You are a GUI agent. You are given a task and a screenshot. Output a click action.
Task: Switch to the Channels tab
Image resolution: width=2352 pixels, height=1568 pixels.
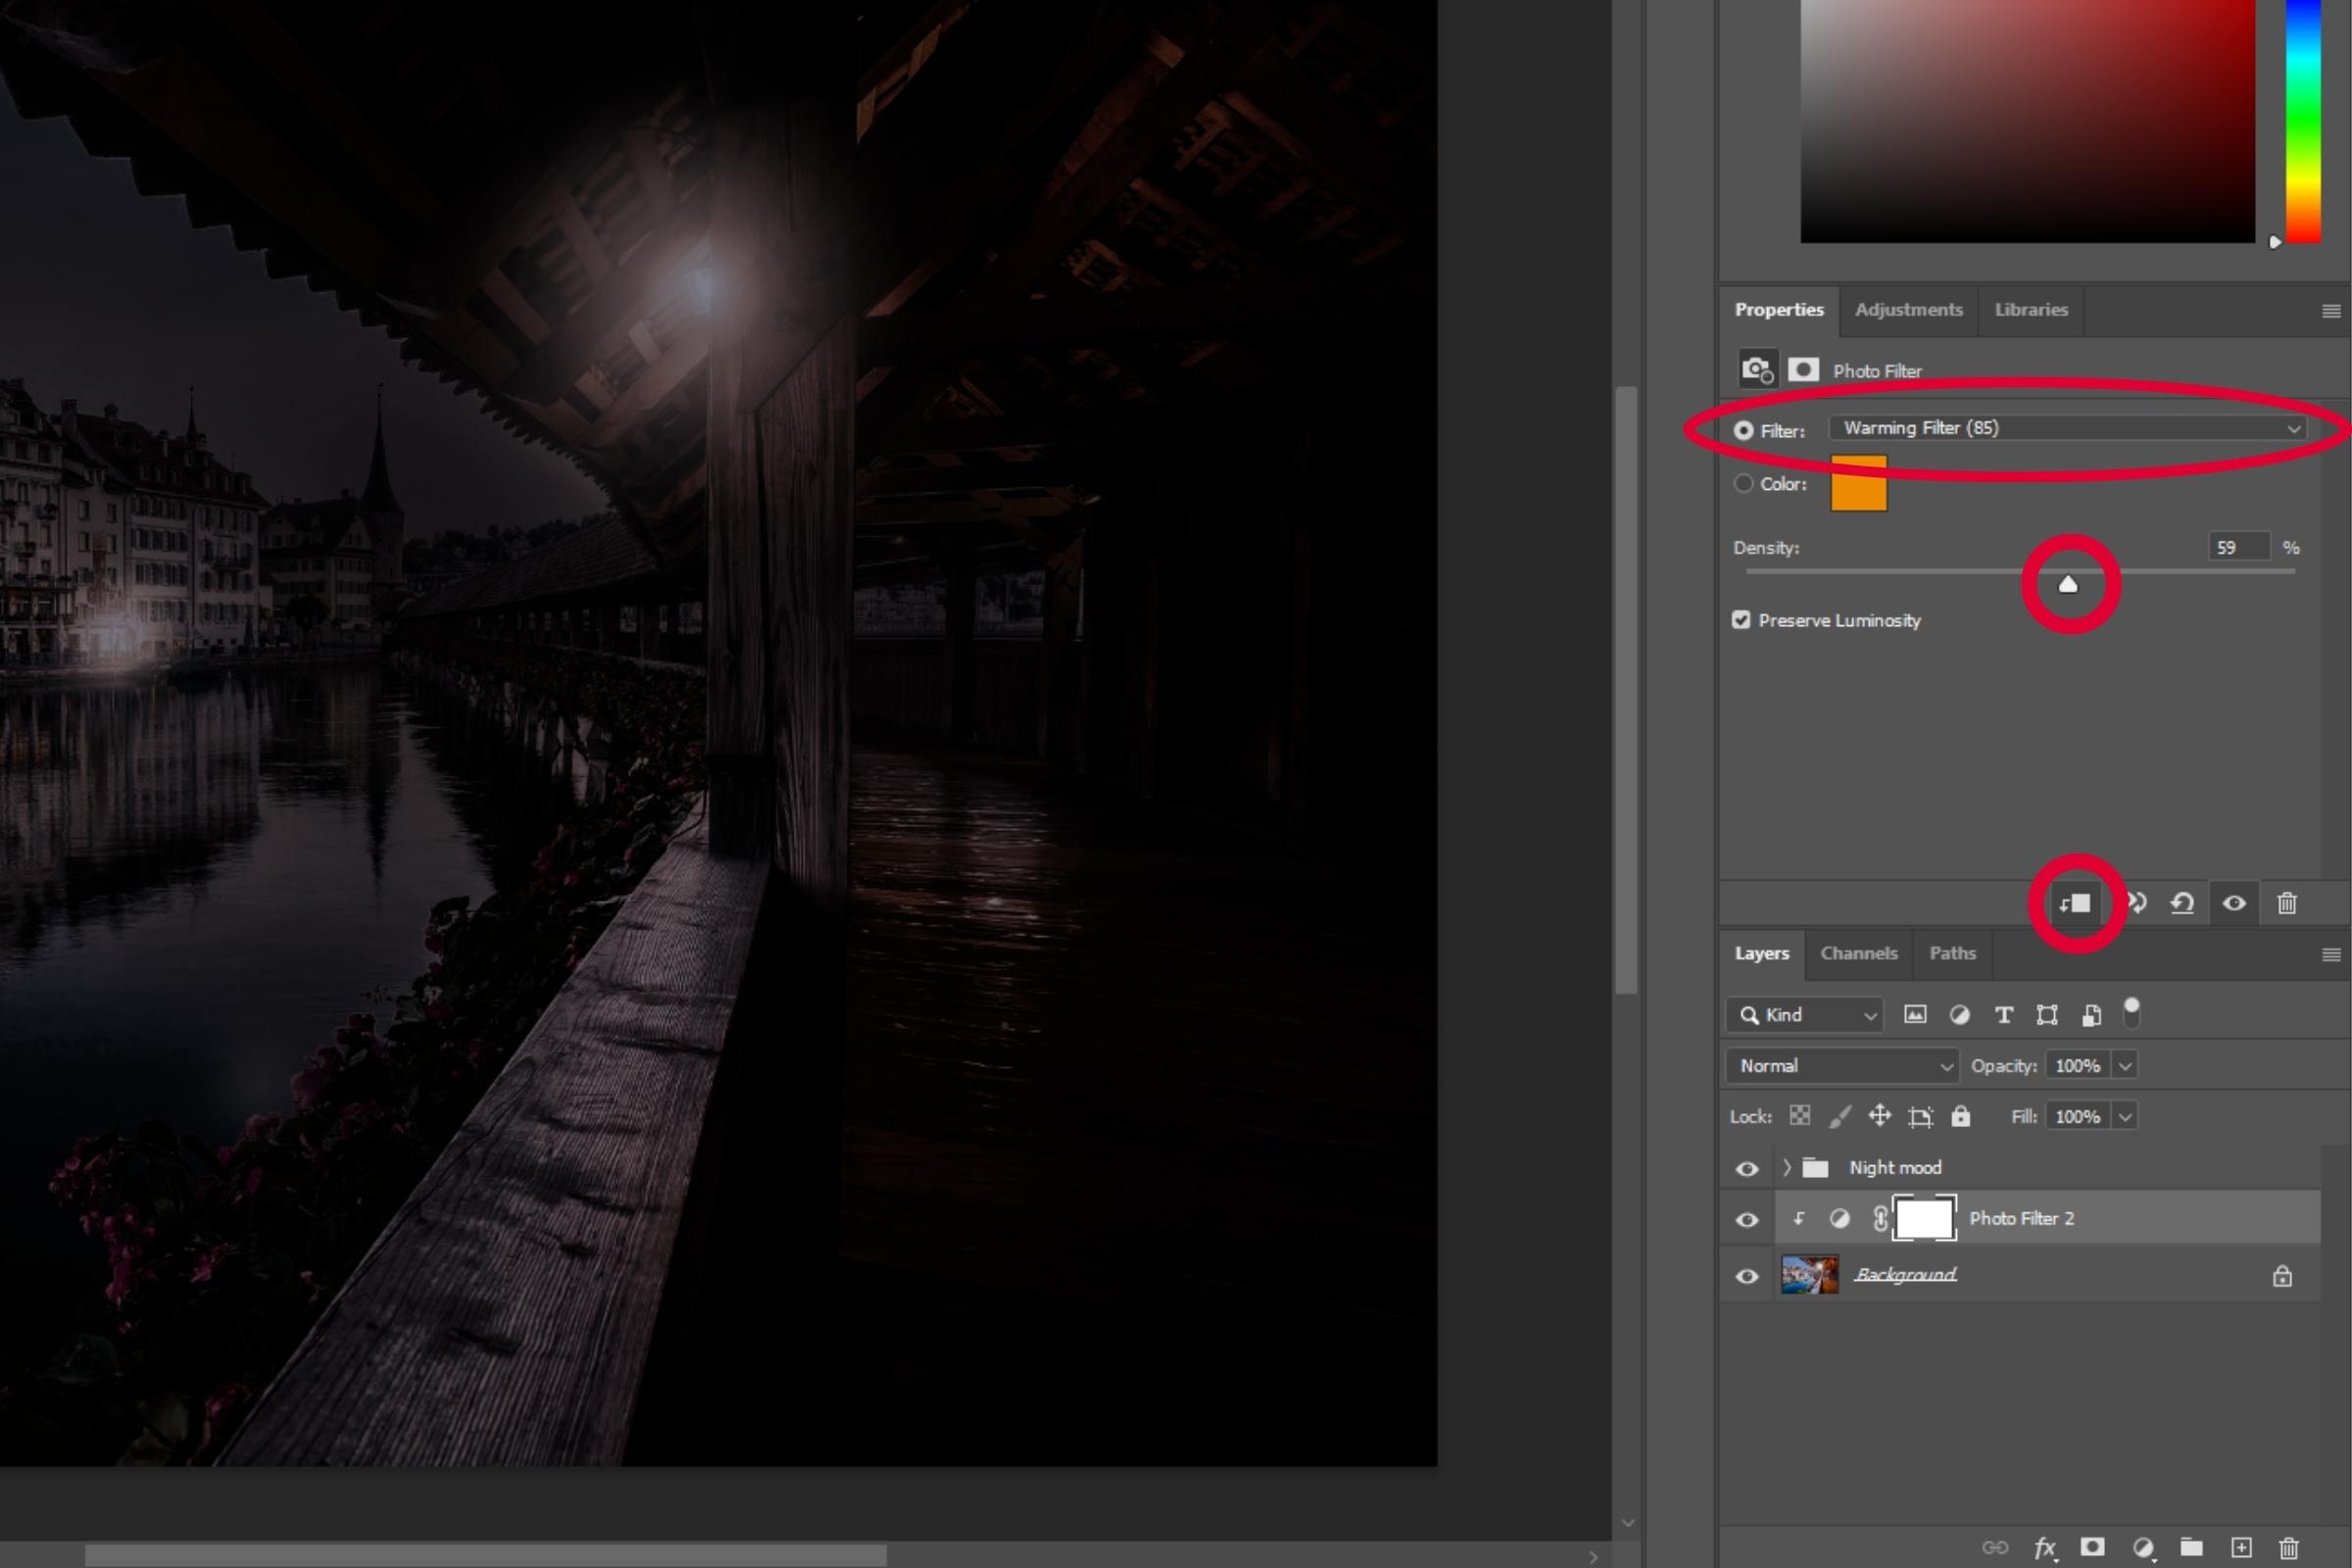click(1859, 954)
